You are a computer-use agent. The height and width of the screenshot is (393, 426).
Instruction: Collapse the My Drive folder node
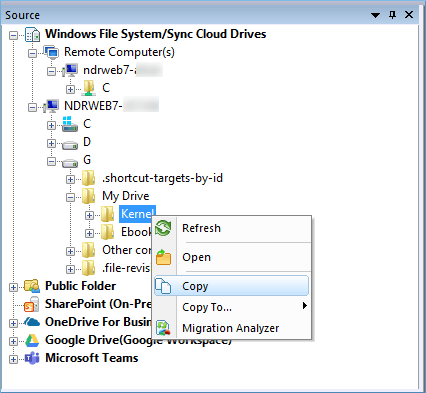(70, 197)
